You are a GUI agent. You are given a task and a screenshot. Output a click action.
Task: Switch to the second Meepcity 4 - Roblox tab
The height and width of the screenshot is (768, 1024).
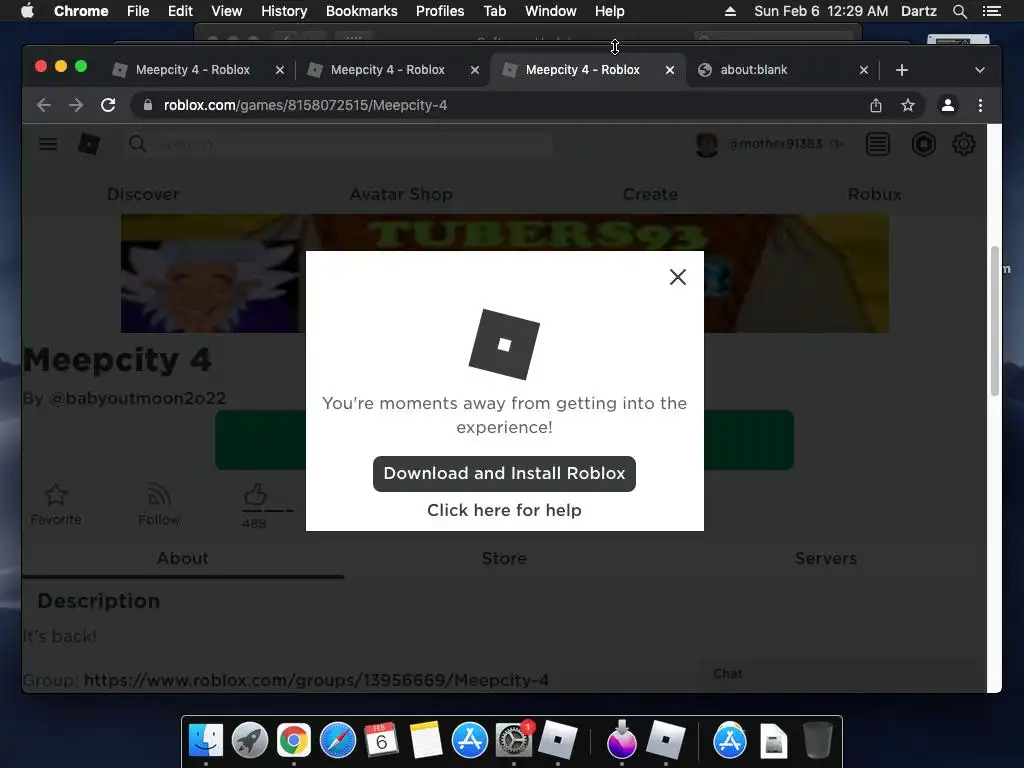pos(388,70)
